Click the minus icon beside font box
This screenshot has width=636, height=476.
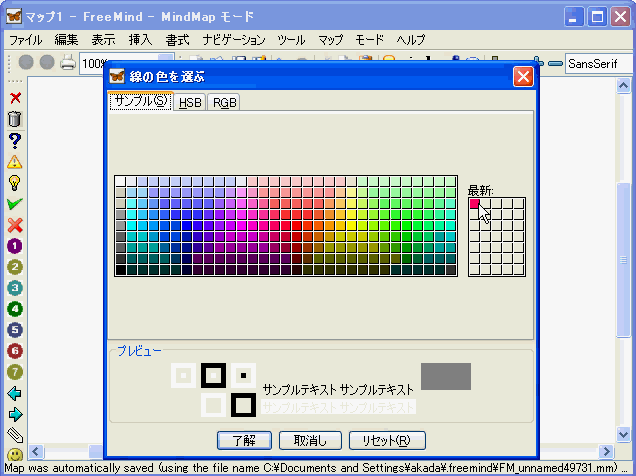(555, 64)
